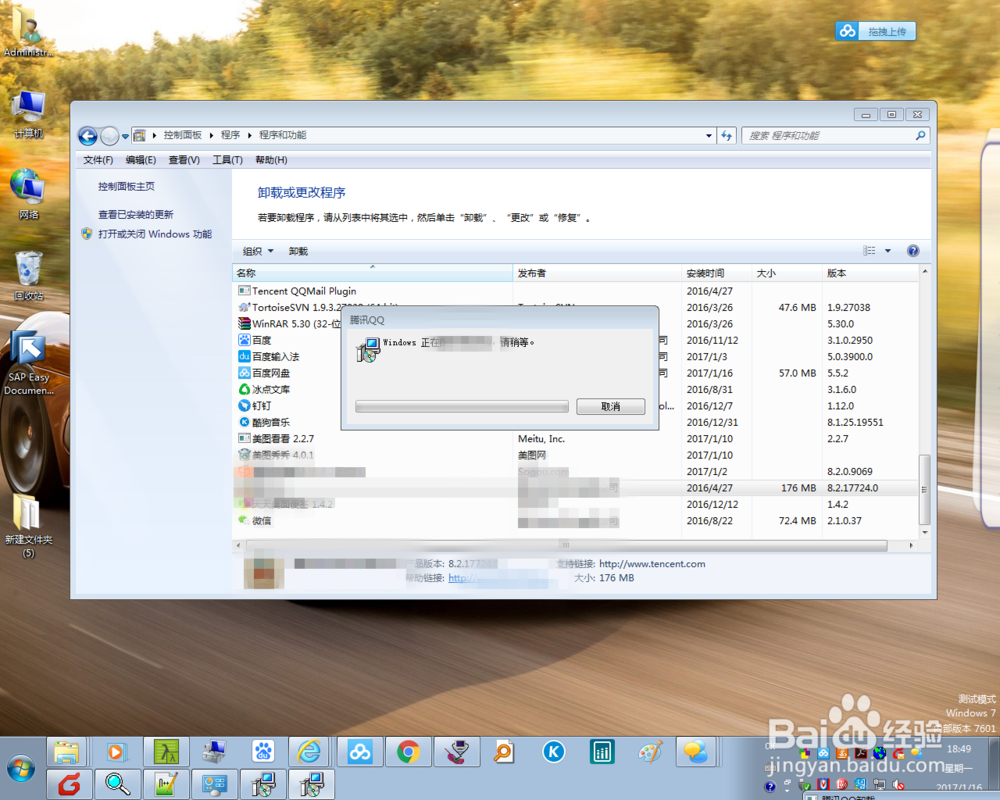Open the 帮助(H) menu
1000x800 pixels.
click(x=271, y=160)
